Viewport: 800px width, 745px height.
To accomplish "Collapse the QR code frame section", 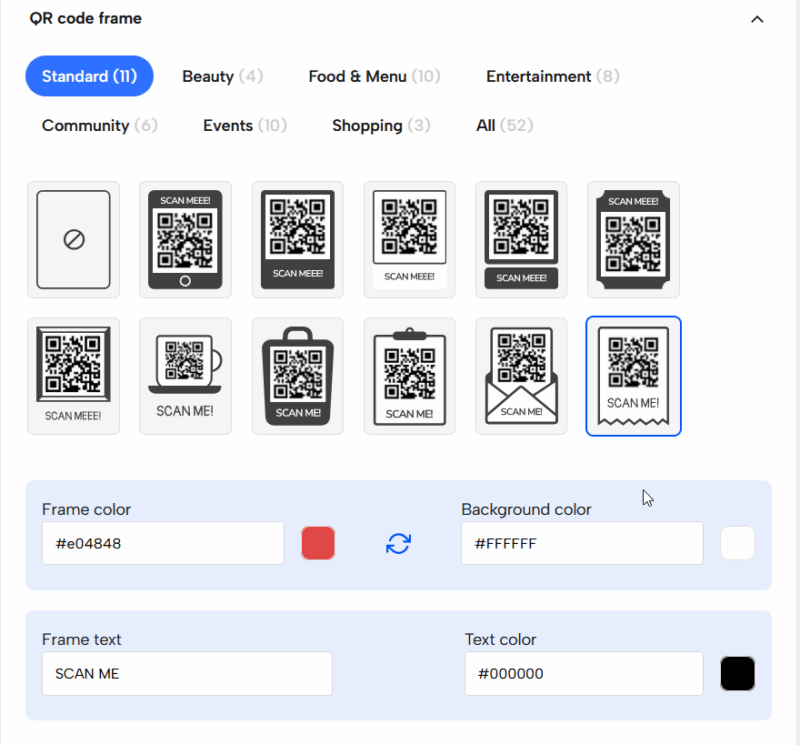I will pos(757,19).
